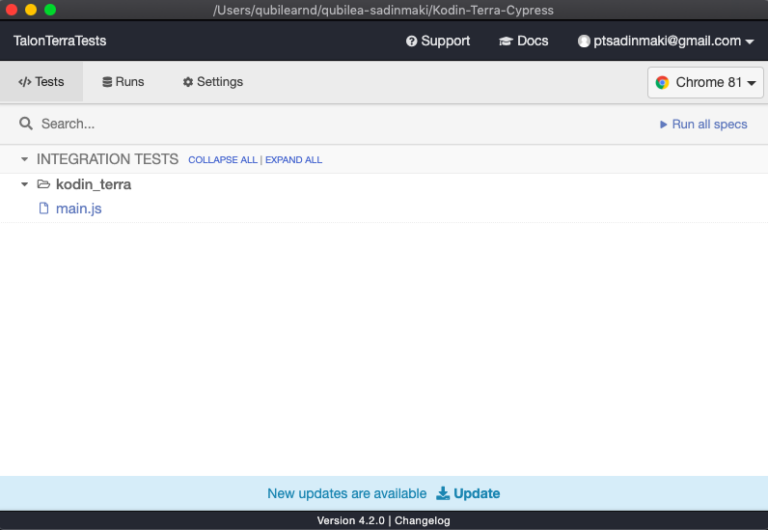Select the kodin_terra folder name
Image resolution: width=768 pixels, height=530 pixels.
[x=94, y=184]
